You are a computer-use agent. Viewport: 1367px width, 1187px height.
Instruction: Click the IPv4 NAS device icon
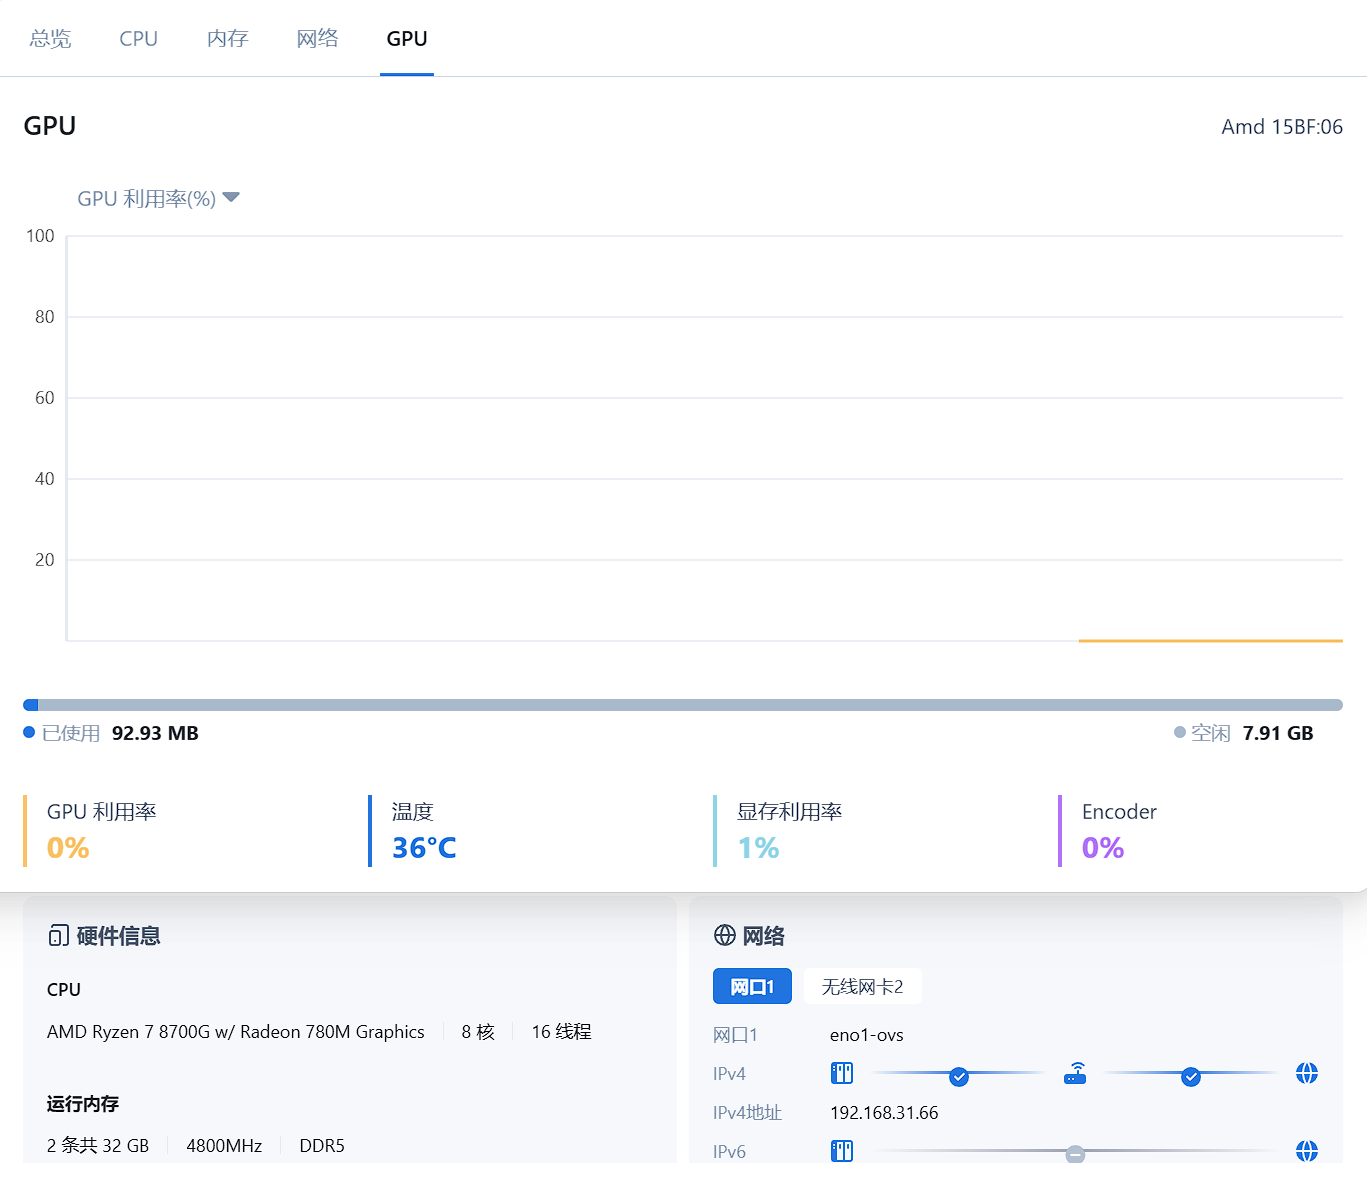pos(842,1073)
